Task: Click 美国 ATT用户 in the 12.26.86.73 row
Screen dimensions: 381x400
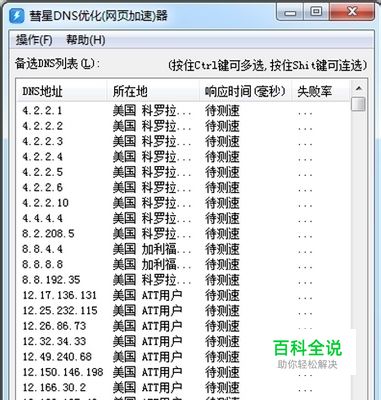Action: coord(147,326)
